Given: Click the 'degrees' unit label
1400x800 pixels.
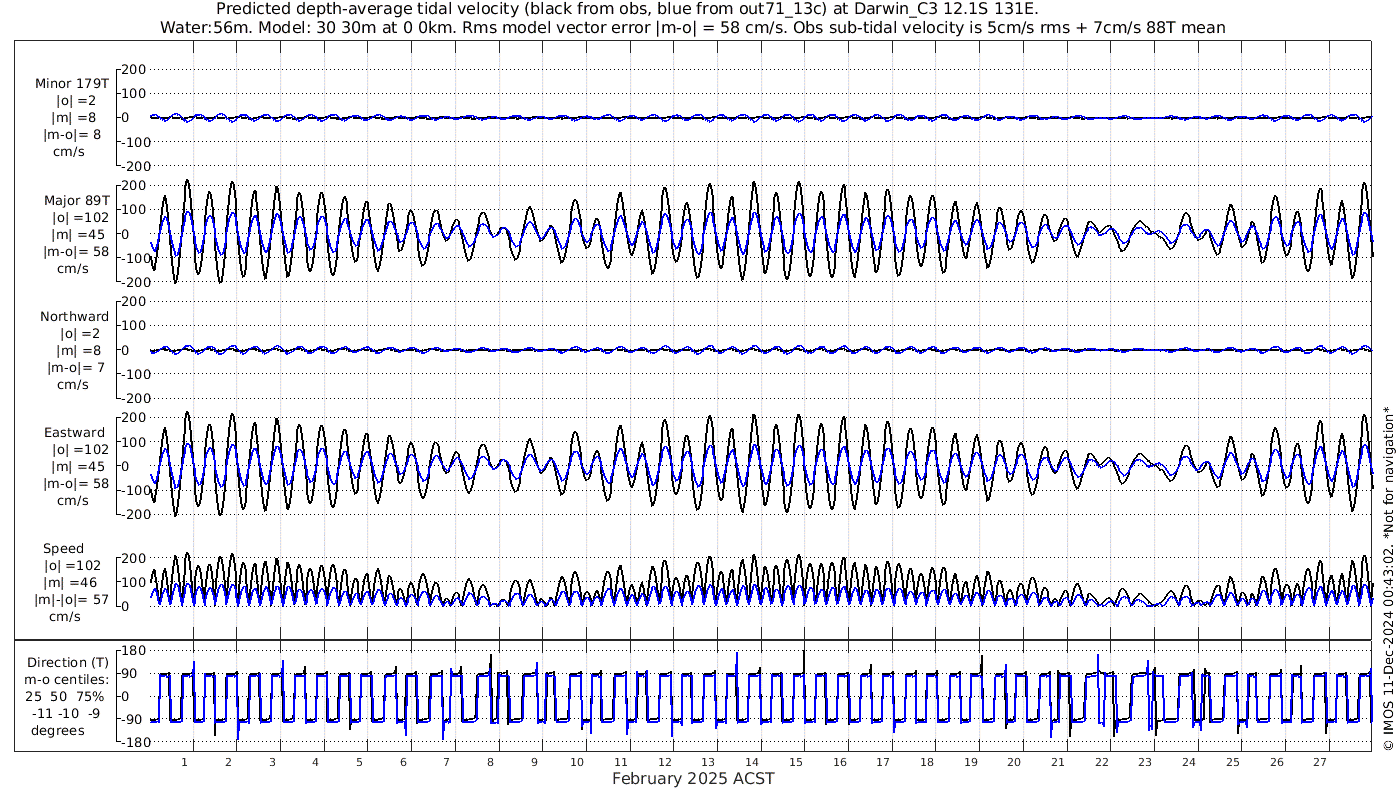Looking at the screenshot, I should coord(57,730).
